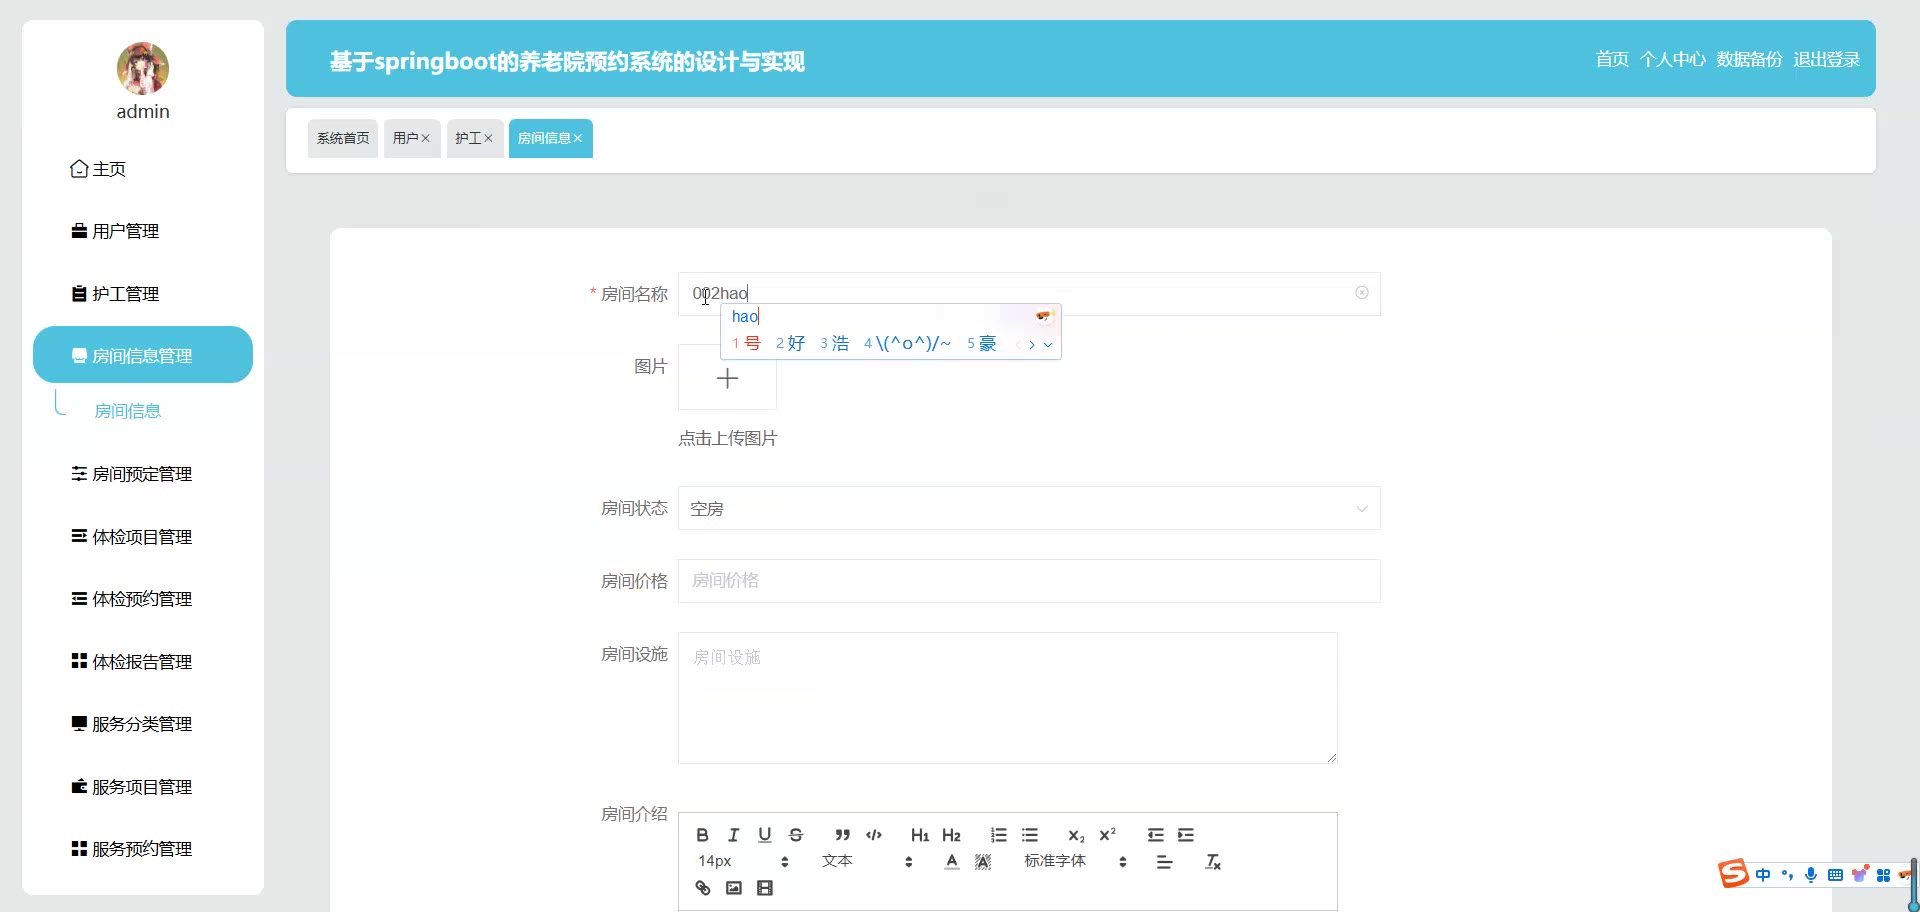Screen dimensions: 1920x912
Task: Create a numbered ordered list
Action: 998,835
